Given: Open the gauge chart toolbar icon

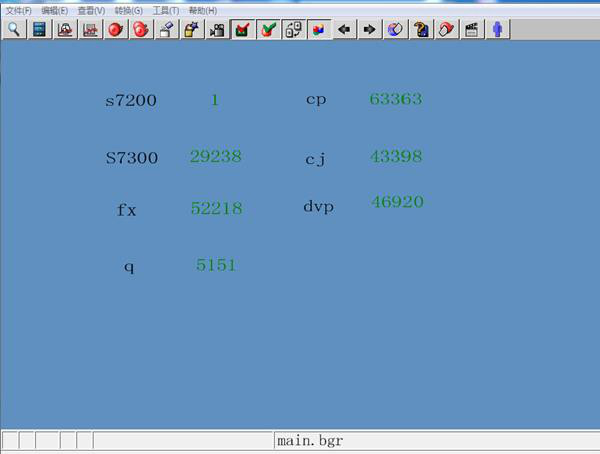Looking at the screenshot, I should click(65, 29).
